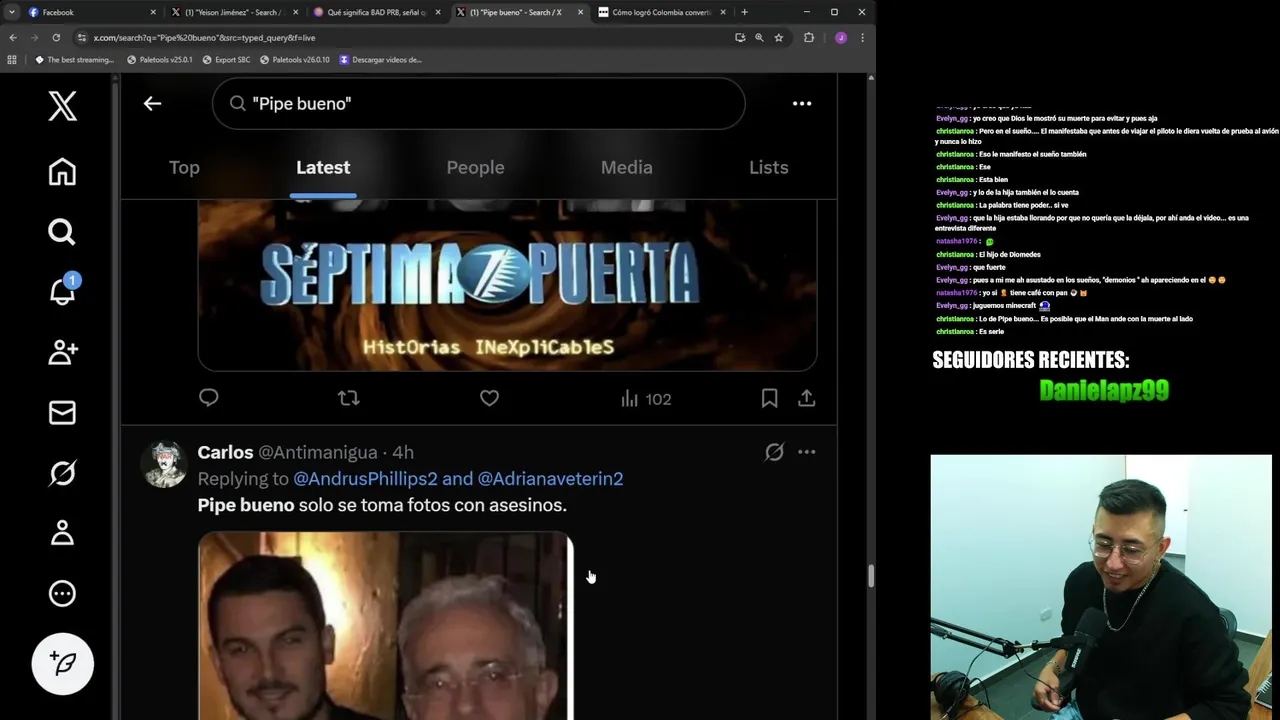
Task: Open the Export SBC bookmark
Action: pos(226,60)
